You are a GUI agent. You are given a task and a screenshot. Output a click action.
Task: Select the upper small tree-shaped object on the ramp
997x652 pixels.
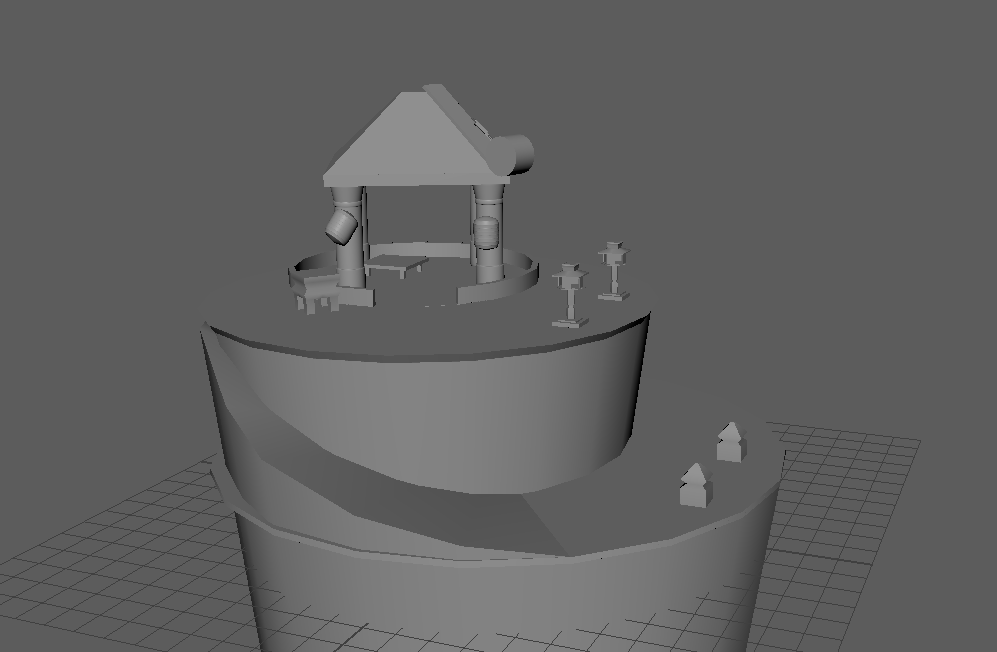(731, 441)
